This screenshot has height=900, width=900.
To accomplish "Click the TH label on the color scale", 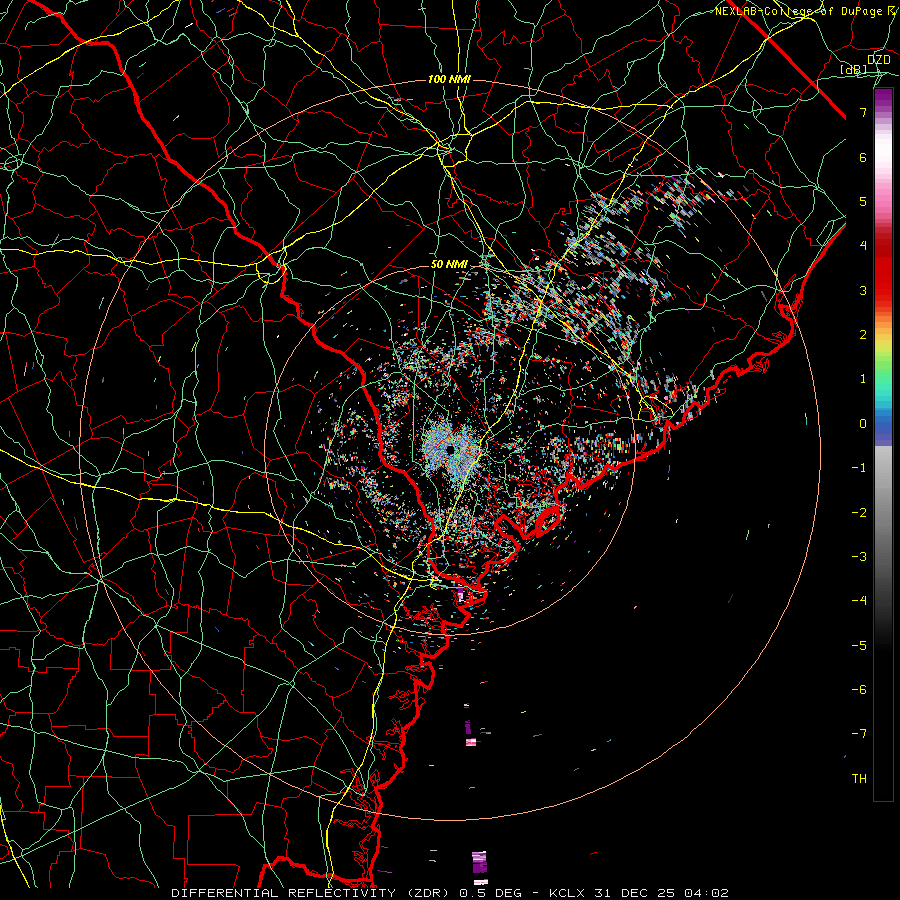I will coord(859,779).
